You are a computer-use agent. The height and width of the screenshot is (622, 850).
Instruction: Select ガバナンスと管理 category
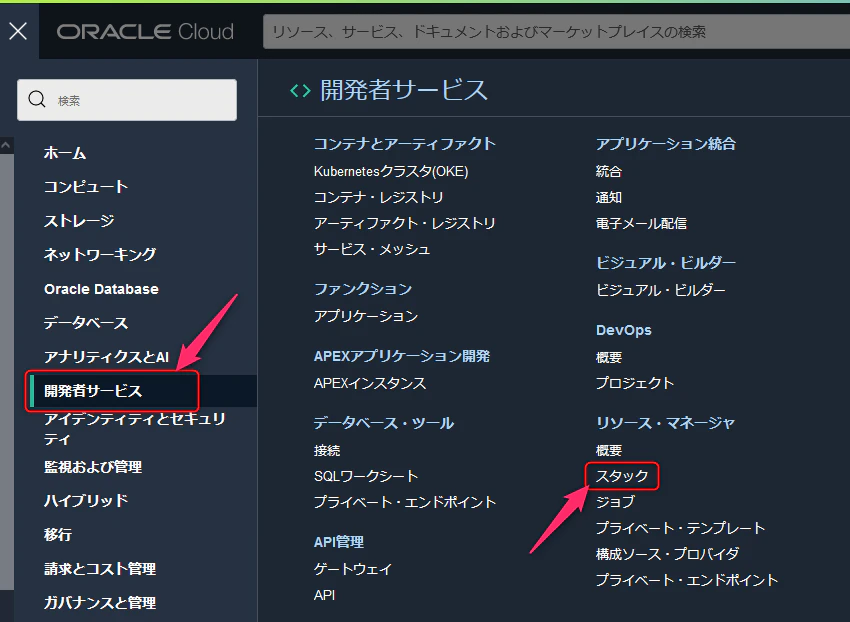pyautogui.click(x=100, y=602)
